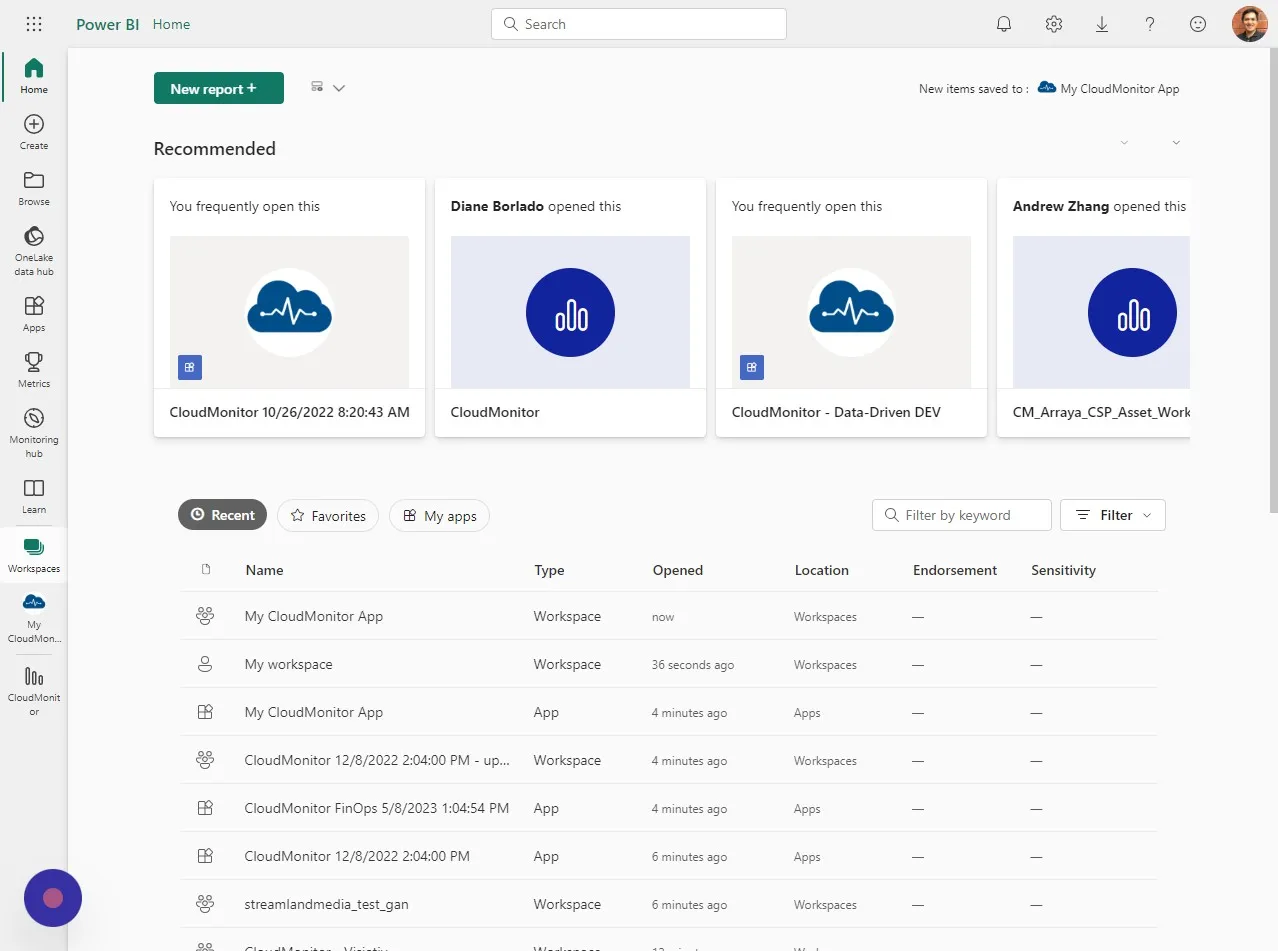
Task: Switch to the Recent tab
Action: click(222, 515)
